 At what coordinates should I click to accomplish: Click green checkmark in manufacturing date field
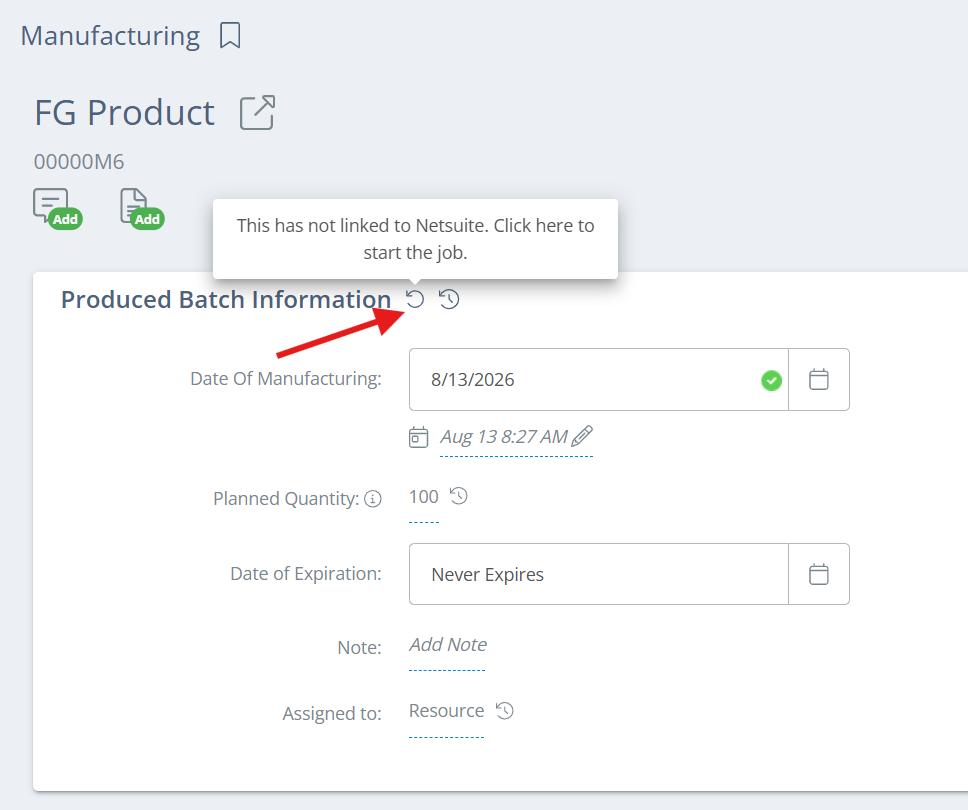(771, 380)
